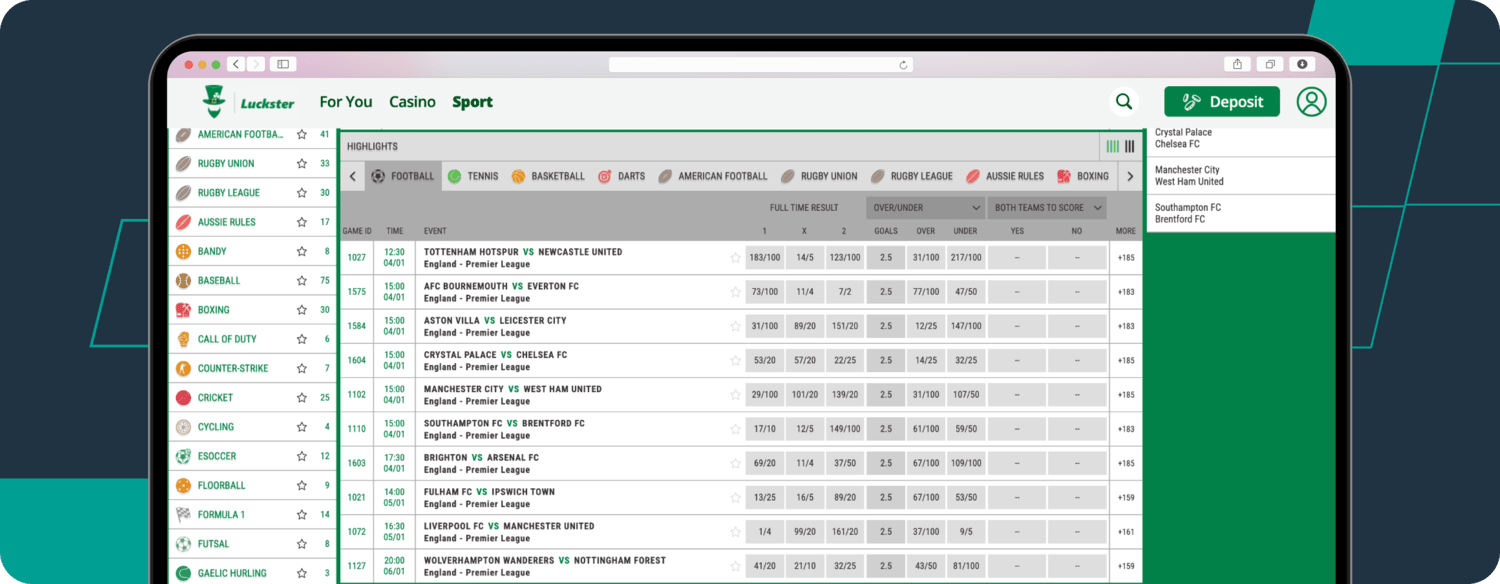1500x584 pixels.
Task: Click the browser downloads icon
Action: [x=1302, y=64]
